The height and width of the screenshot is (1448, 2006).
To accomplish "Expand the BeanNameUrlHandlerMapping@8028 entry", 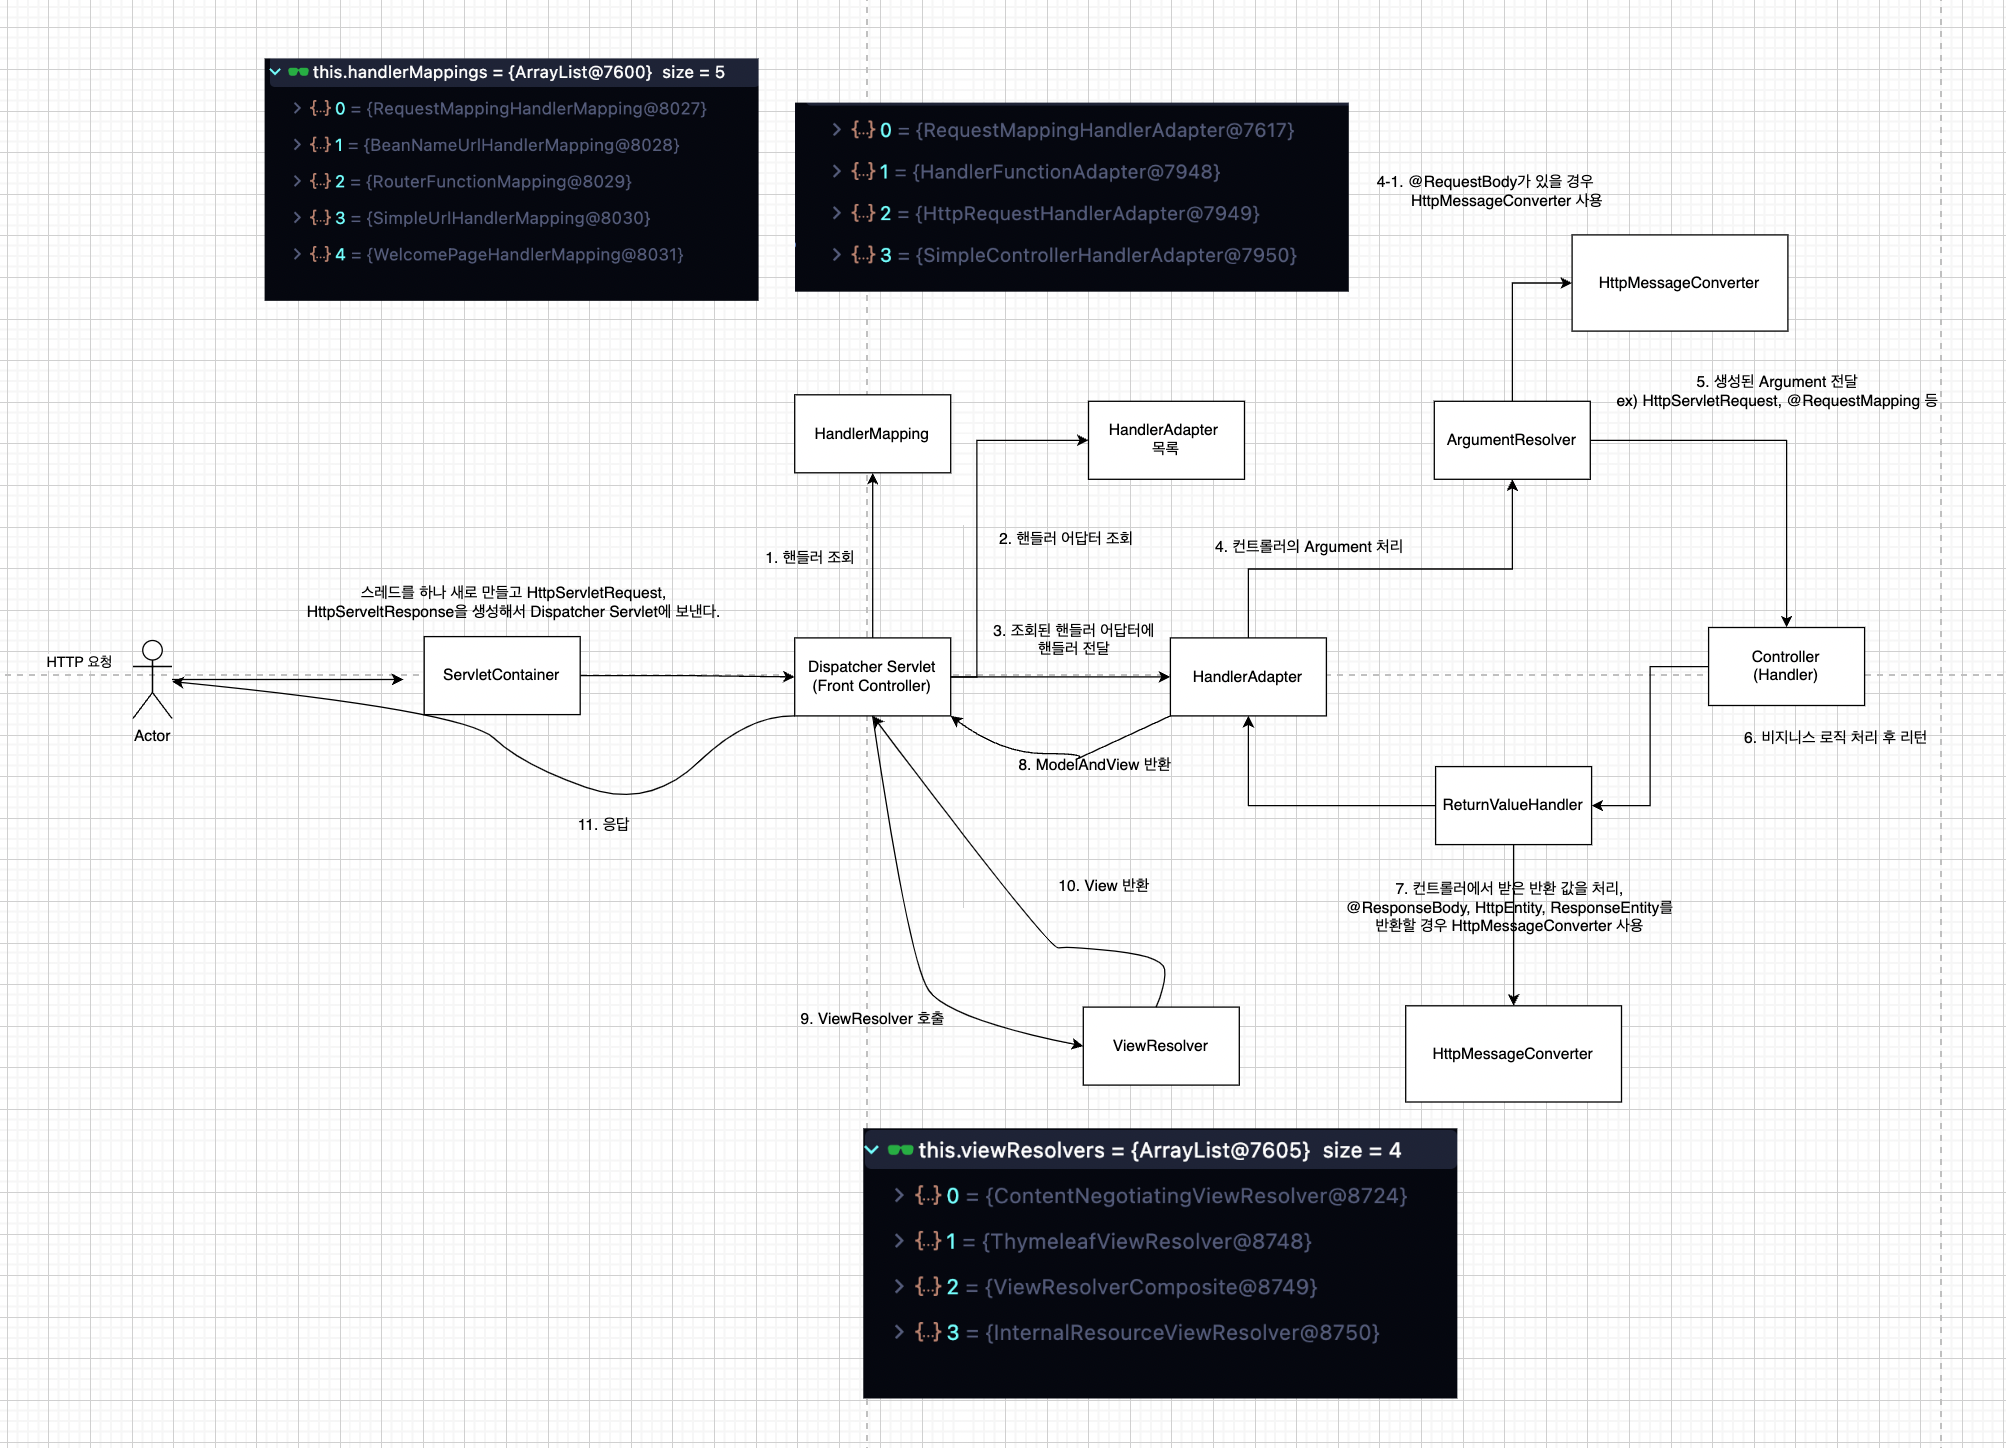I will point(297,145).
